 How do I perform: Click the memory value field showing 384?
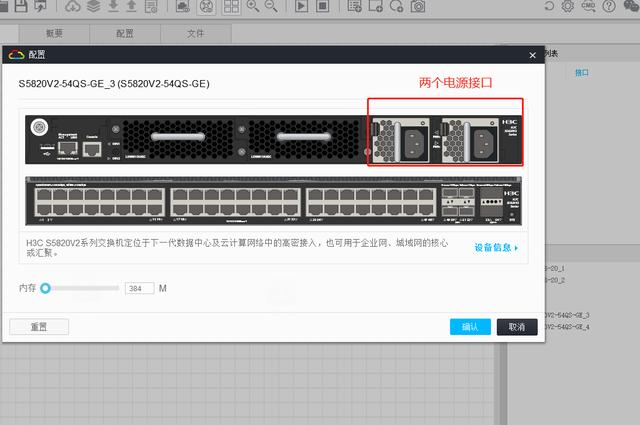click(140, 288)
